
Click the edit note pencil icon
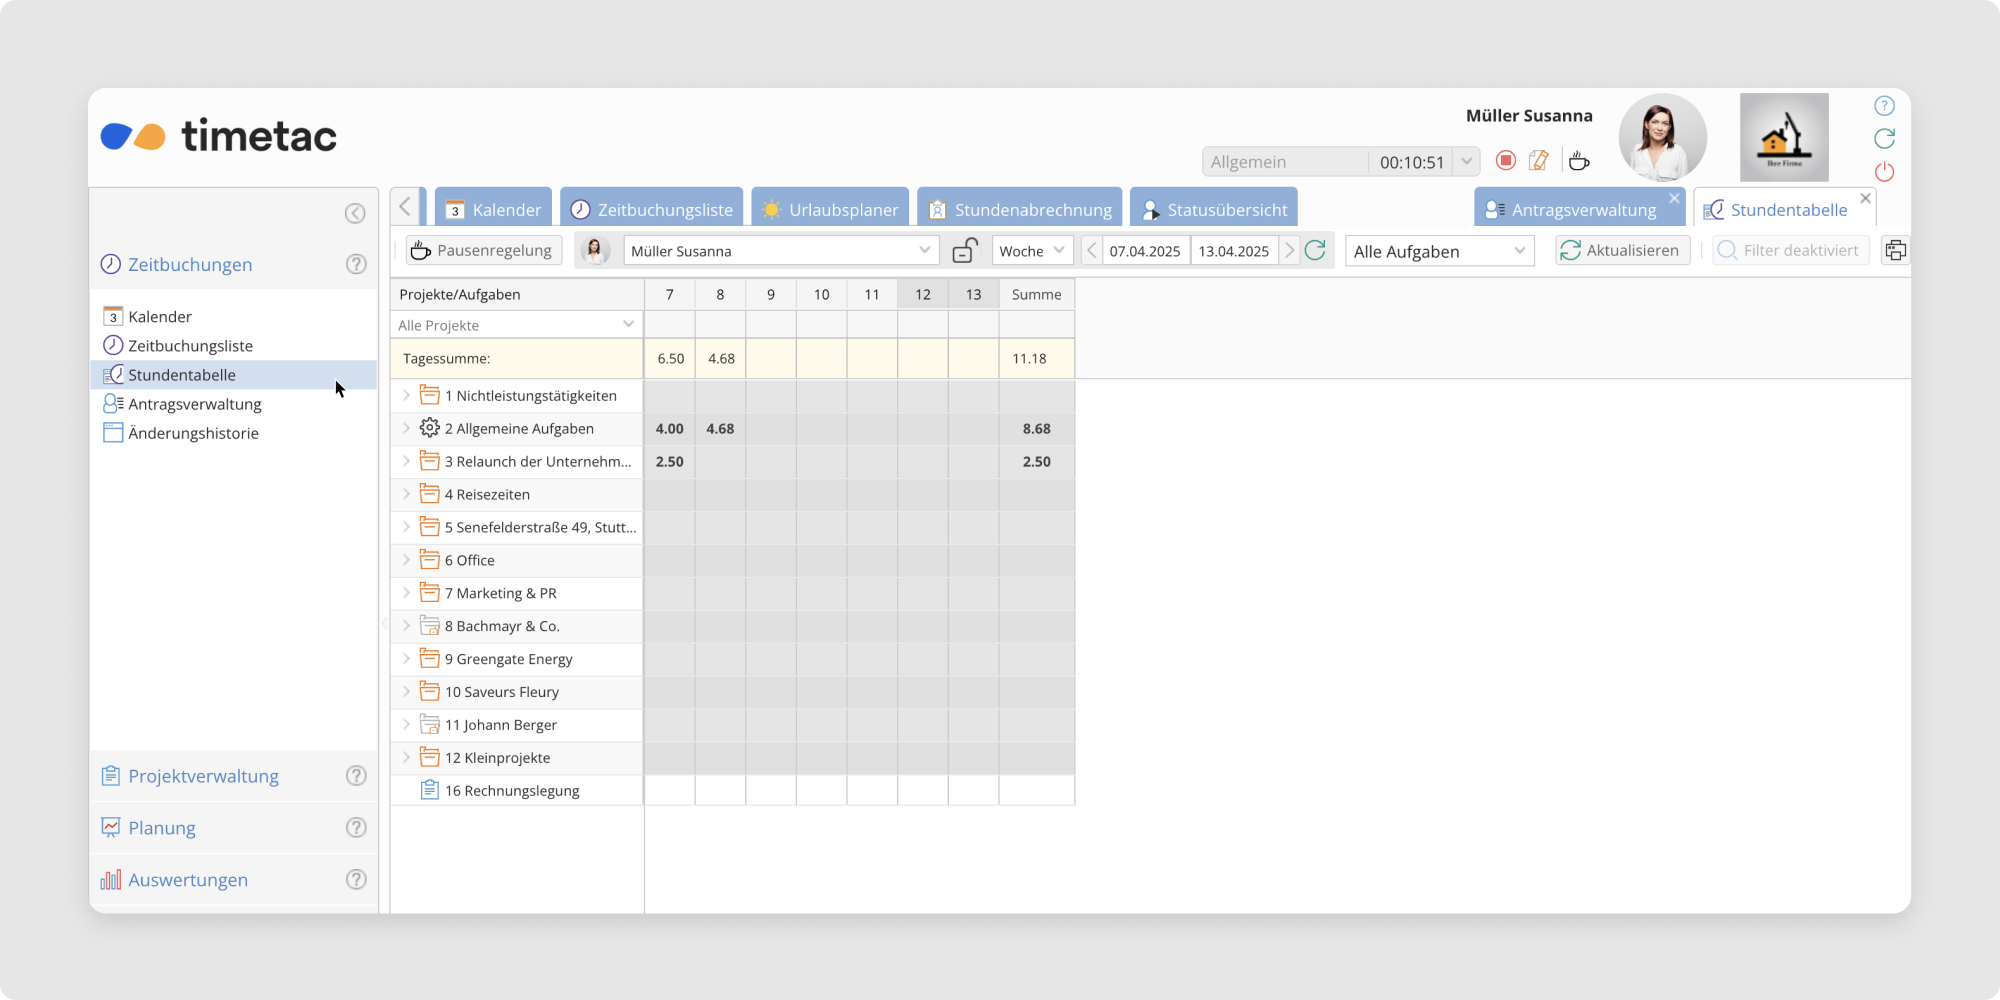(1539, 161)
